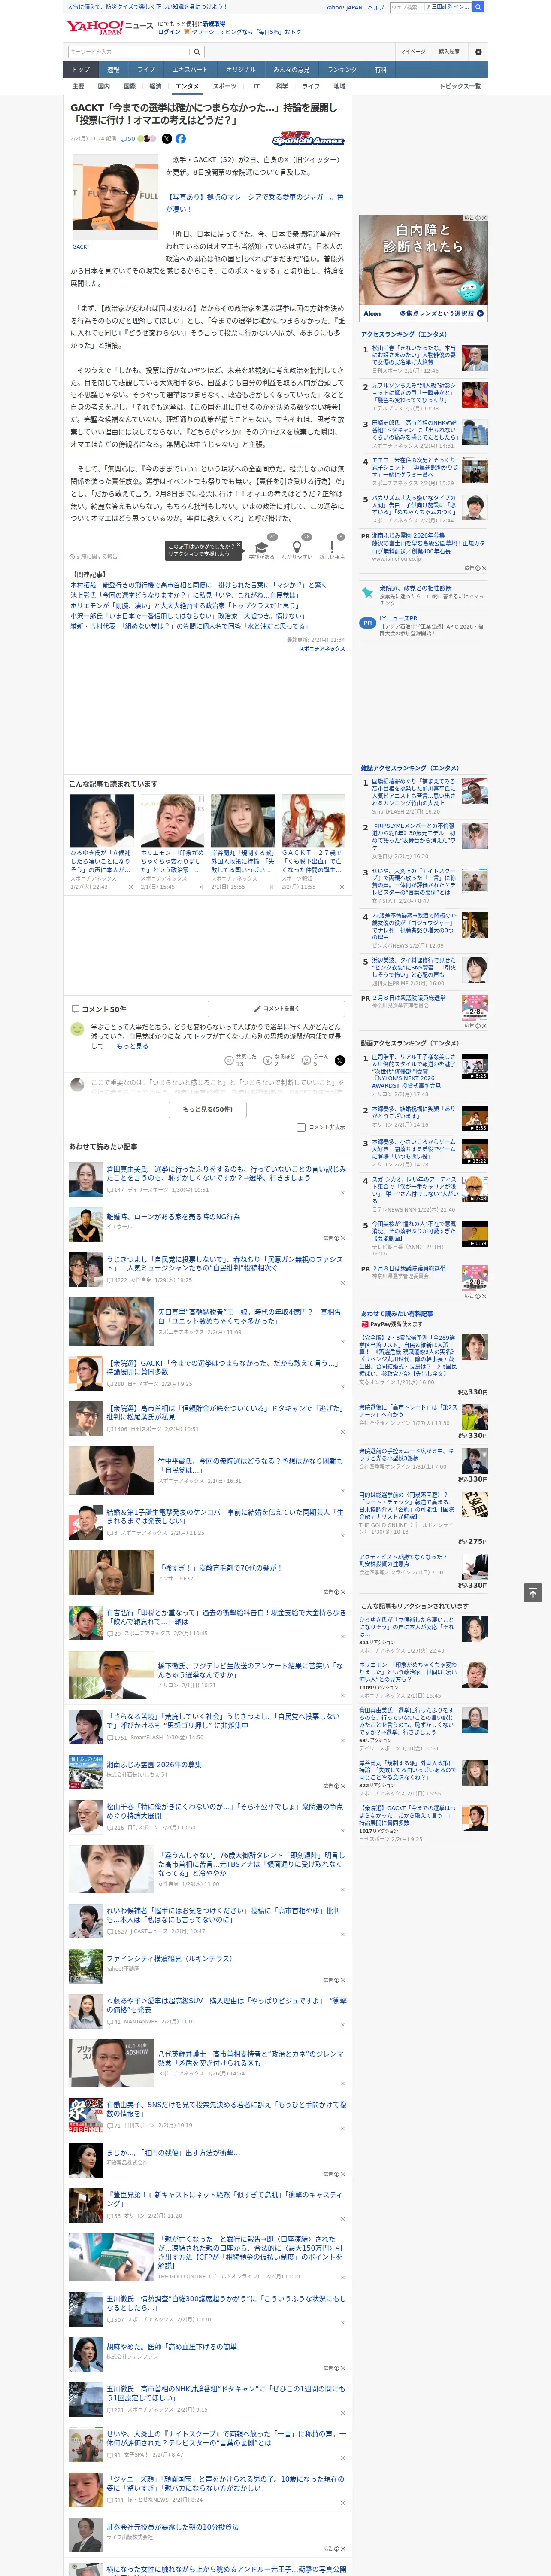Select the 速報 navigation tab

point(113,70)
